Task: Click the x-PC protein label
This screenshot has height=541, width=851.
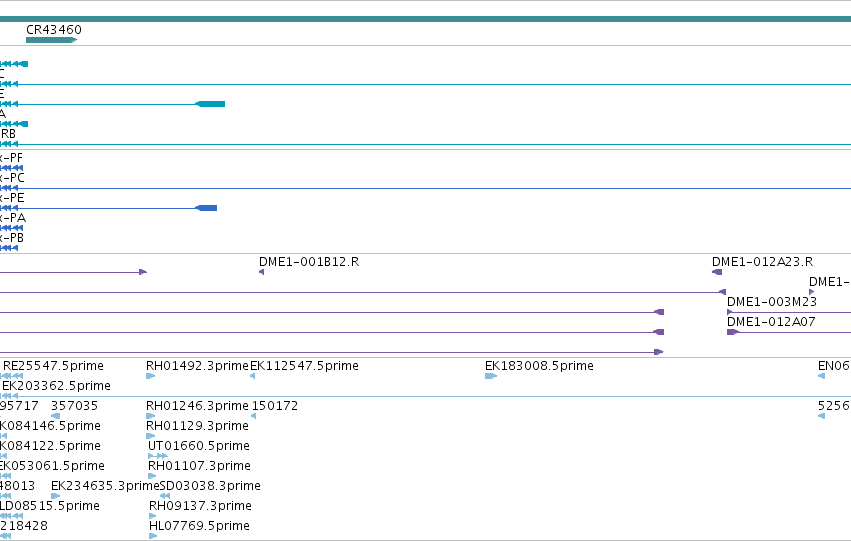Action: (x=12, y=178)
